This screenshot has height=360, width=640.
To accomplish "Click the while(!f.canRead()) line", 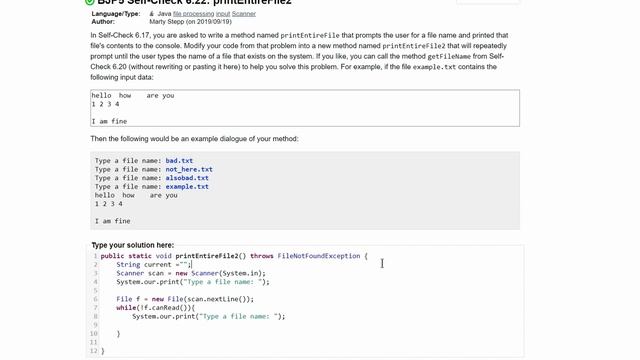I will (x=156, y=308).
